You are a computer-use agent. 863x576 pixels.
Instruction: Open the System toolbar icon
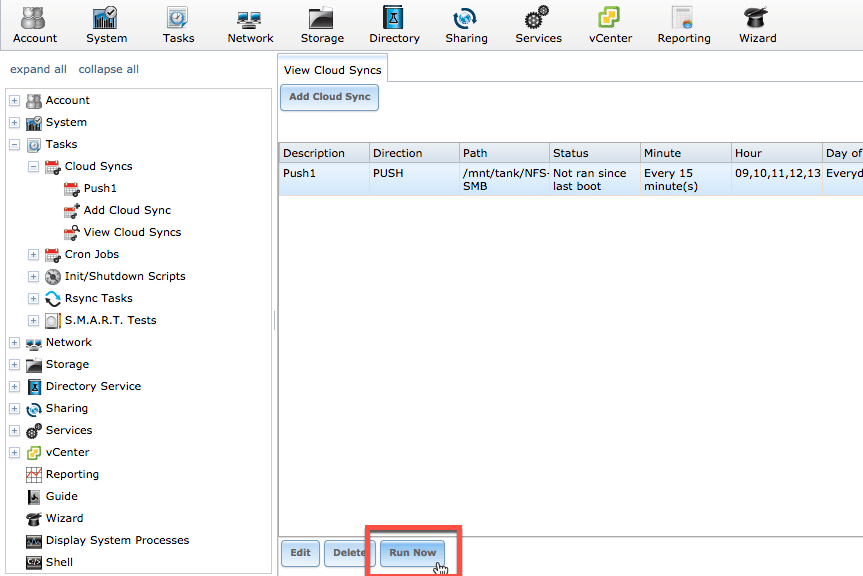coord(106,25)
